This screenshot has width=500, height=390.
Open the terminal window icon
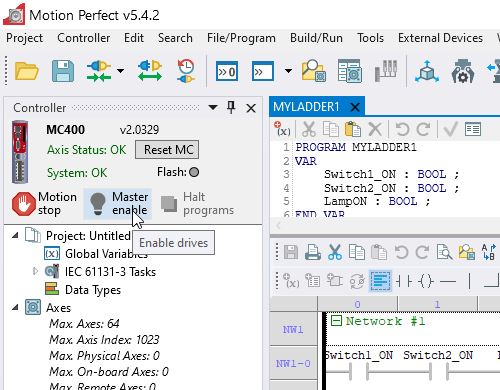coord(263,71)
